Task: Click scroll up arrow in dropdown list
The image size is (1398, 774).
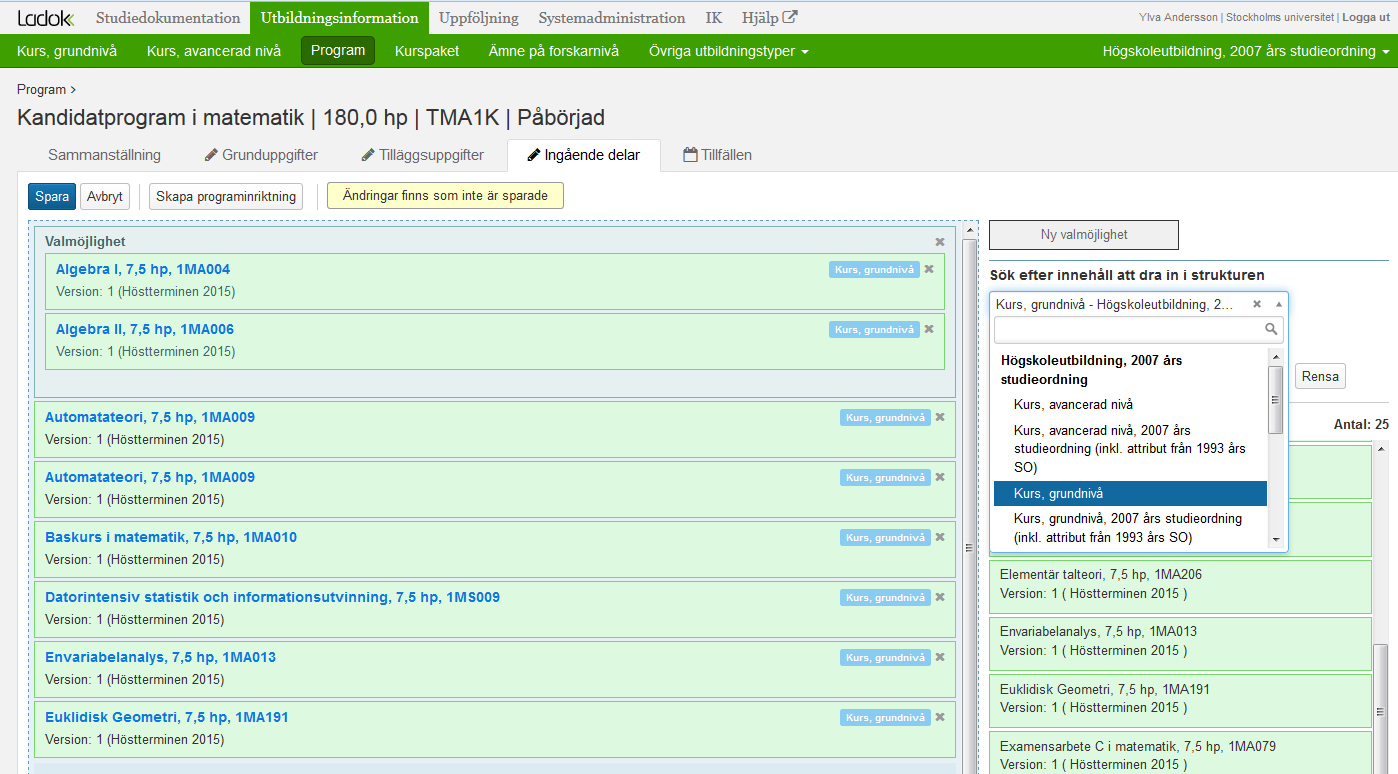Action: (x=1275, y=356)
